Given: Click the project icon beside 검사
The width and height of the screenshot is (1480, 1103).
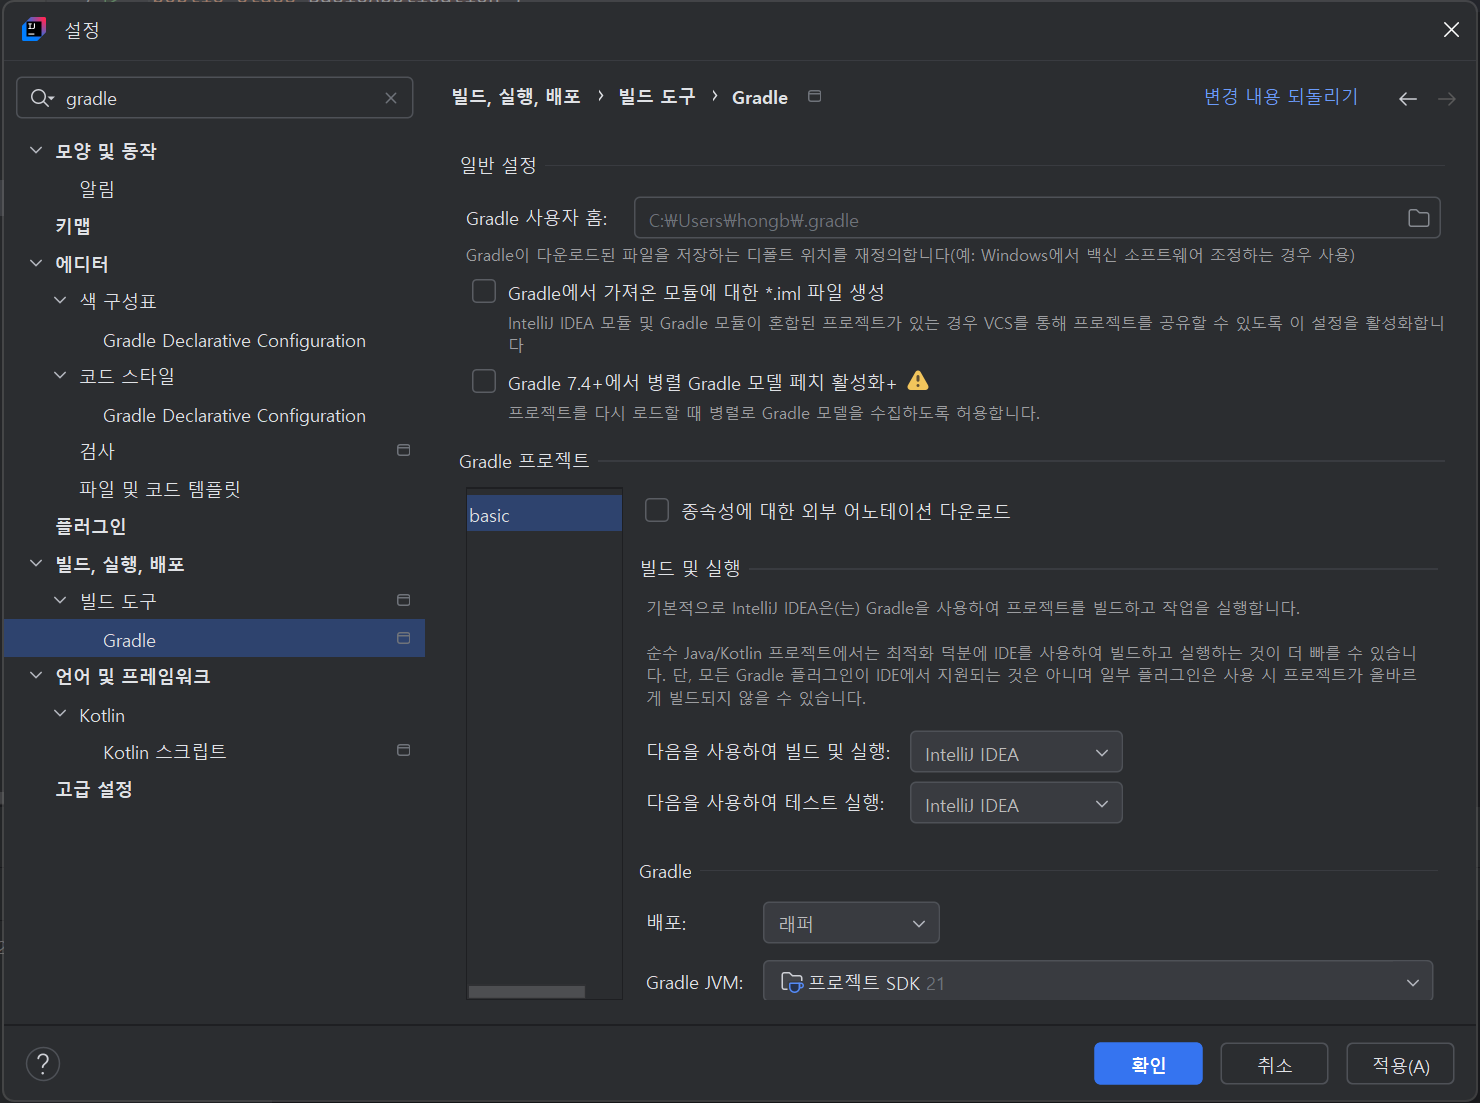Looking at the screenshot, I should pyautogui.click(x=404, y=450).
